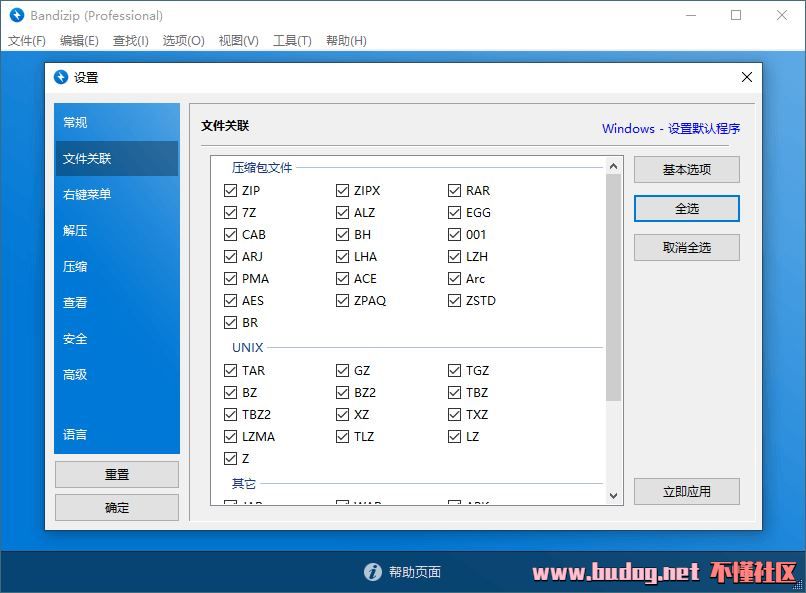Open the 高级 settings section
The image size is (806, 593).
pos(75,374)
